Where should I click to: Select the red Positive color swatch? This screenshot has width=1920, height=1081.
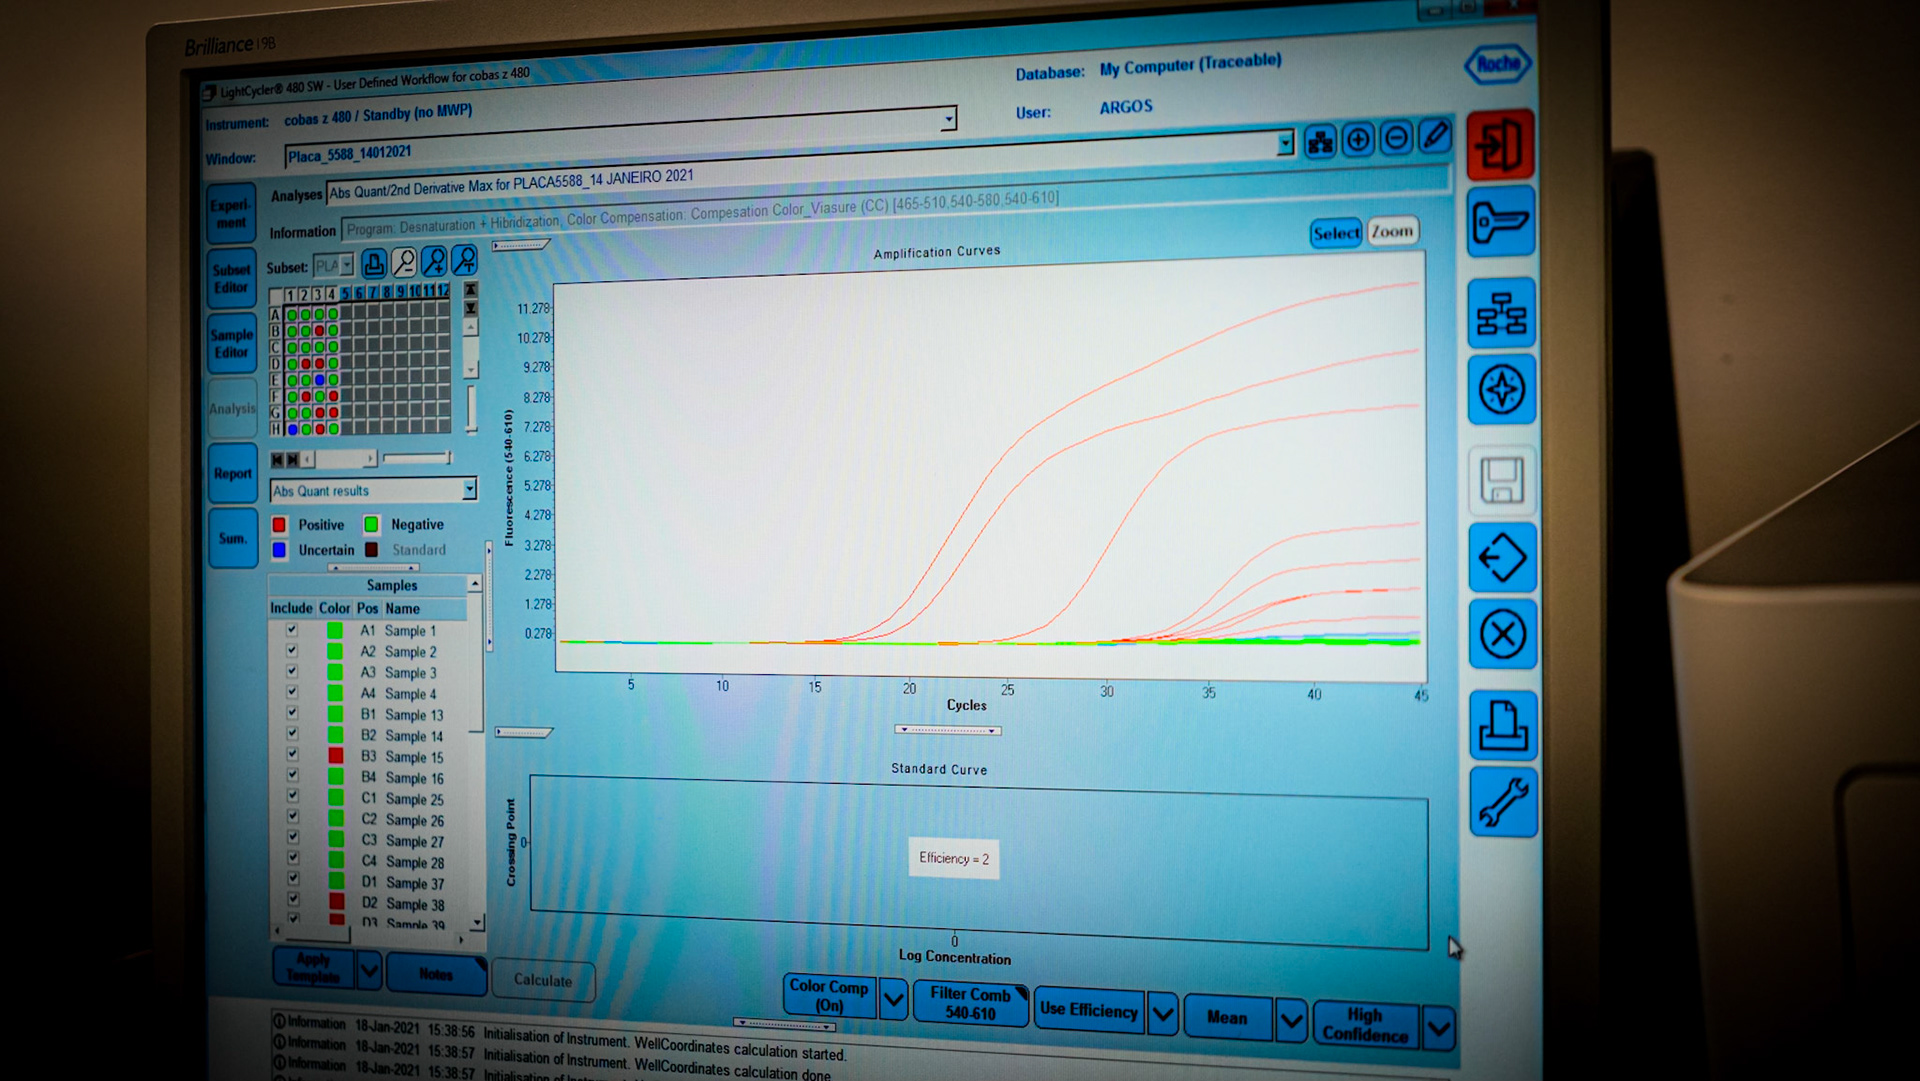pos(280,525)
